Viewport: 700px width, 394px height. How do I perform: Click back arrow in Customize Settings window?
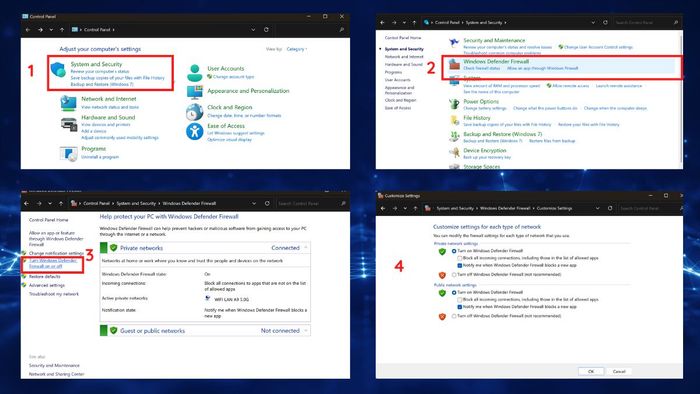pos(383,208)
